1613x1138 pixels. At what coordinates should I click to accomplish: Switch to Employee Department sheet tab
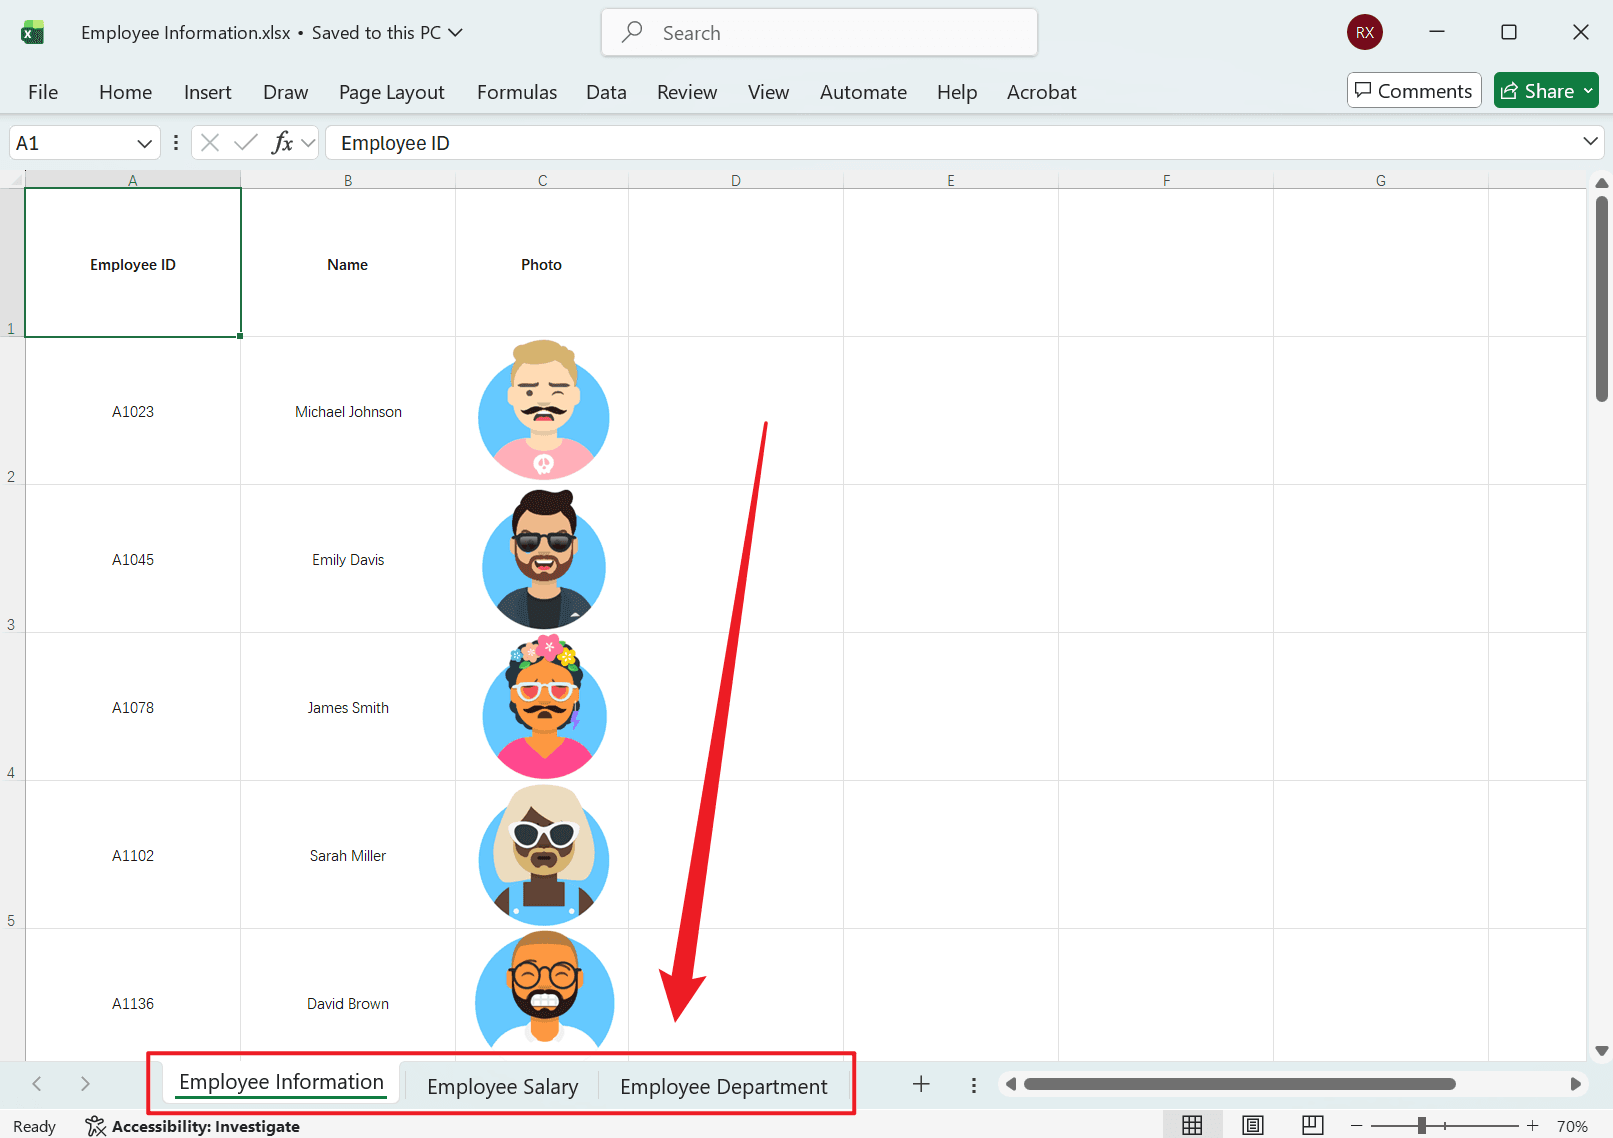point(723,1086)
